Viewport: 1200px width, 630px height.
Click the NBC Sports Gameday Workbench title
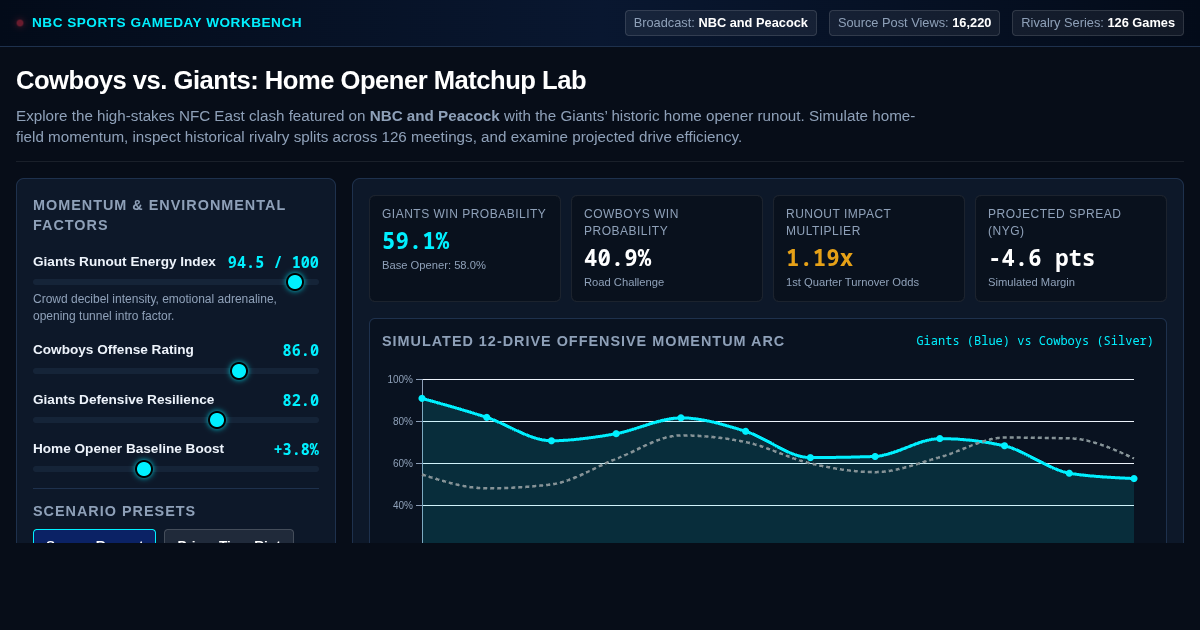pyautogui.click(x=167, y=23)
